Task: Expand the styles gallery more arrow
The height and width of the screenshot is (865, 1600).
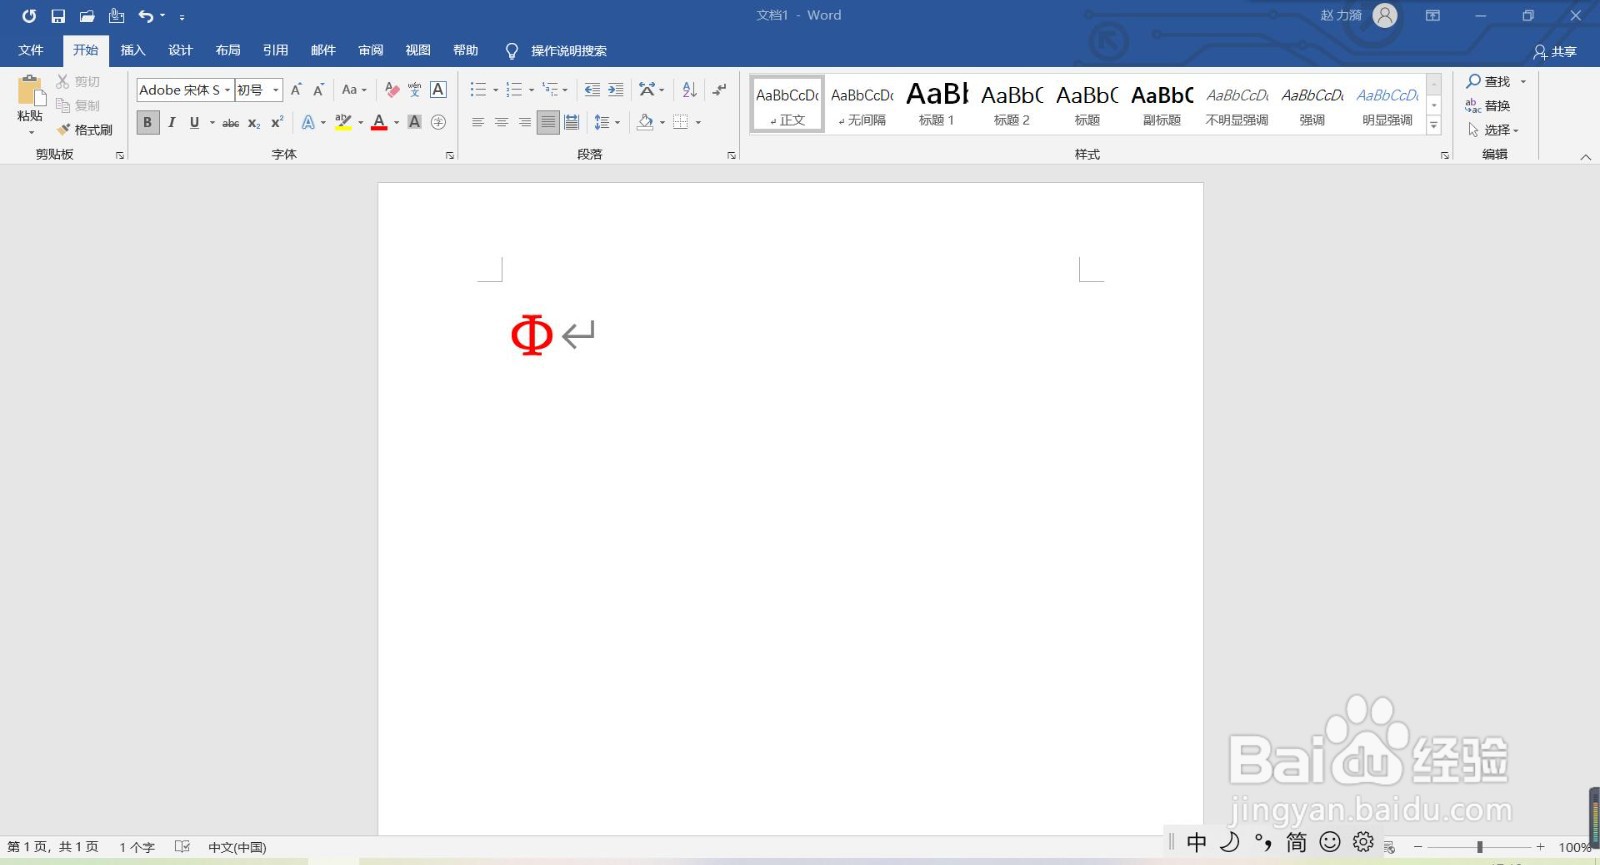Action: (x=1434, y=126)
